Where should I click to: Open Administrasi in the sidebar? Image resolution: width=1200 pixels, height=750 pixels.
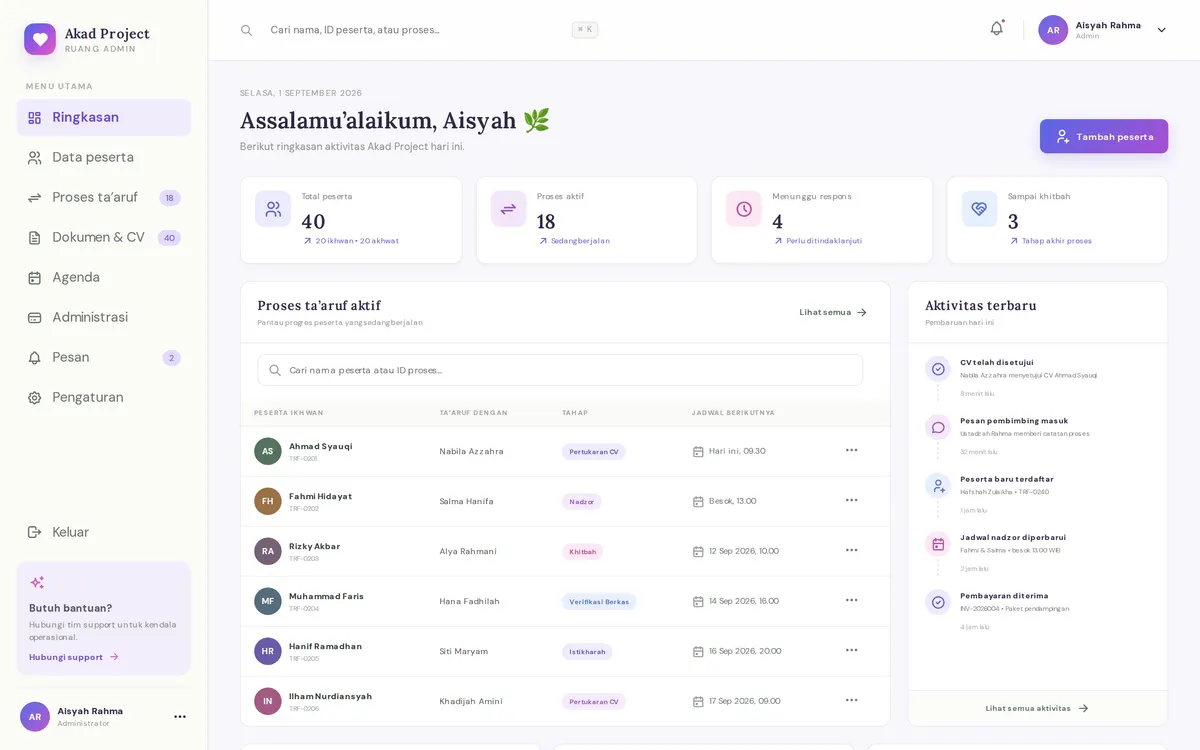point(104,317)
